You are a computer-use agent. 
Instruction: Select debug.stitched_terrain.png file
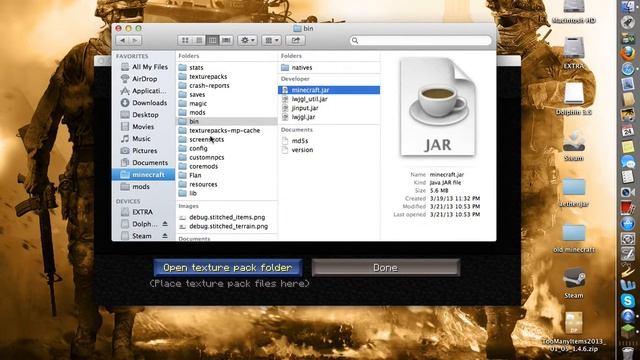coord(224,226)
